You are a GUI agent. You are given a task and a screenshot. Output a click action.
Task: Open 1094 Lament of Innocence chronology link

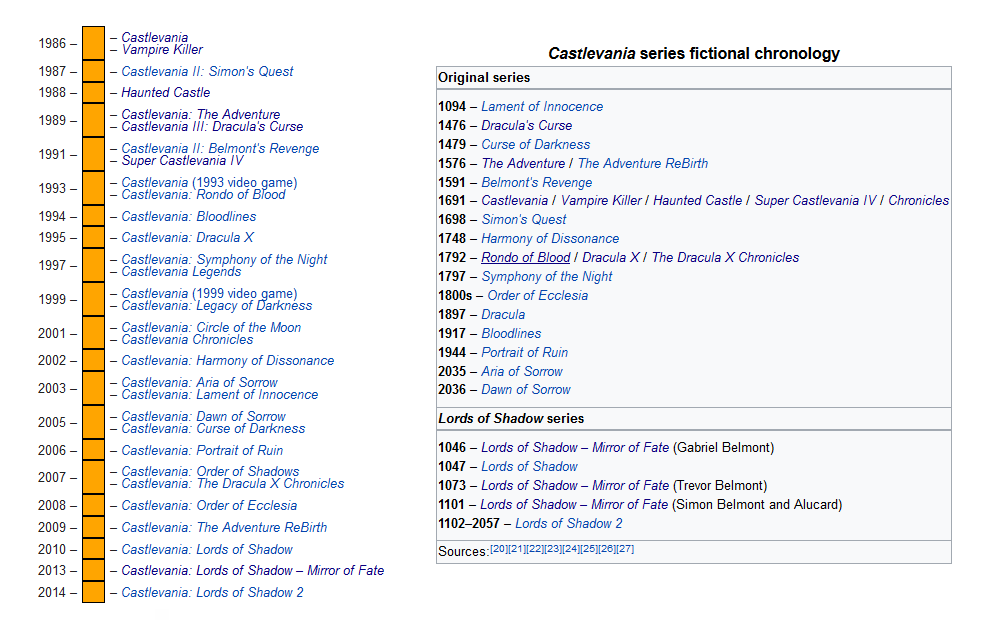pyautogui.click(x=542, y=107)
